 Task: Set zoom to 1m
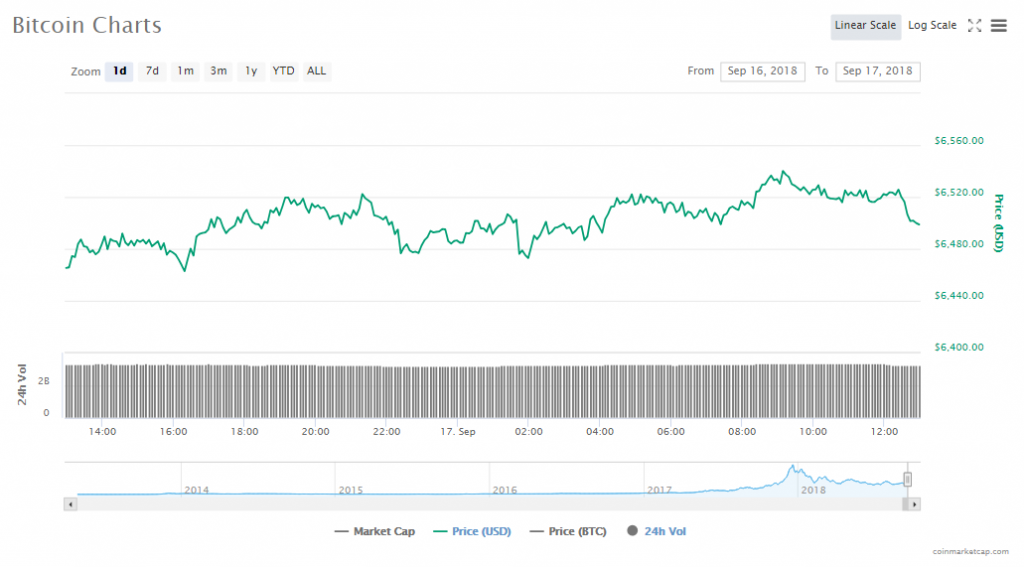[x=185, y=71]
